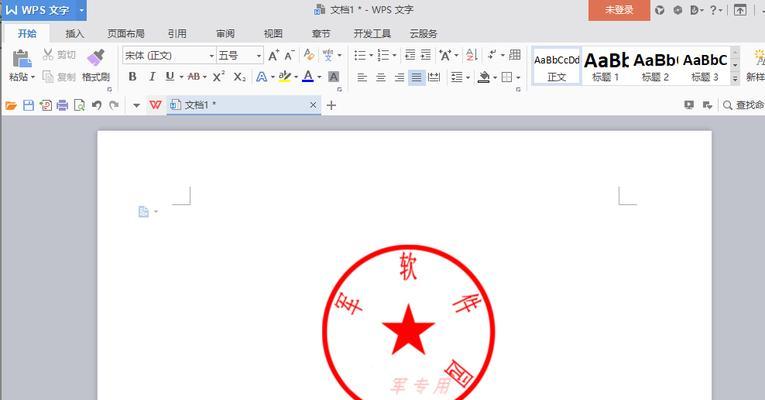The image size is (765, 400).
Task: Toggle justified alignment
Action: coord(416,77)
